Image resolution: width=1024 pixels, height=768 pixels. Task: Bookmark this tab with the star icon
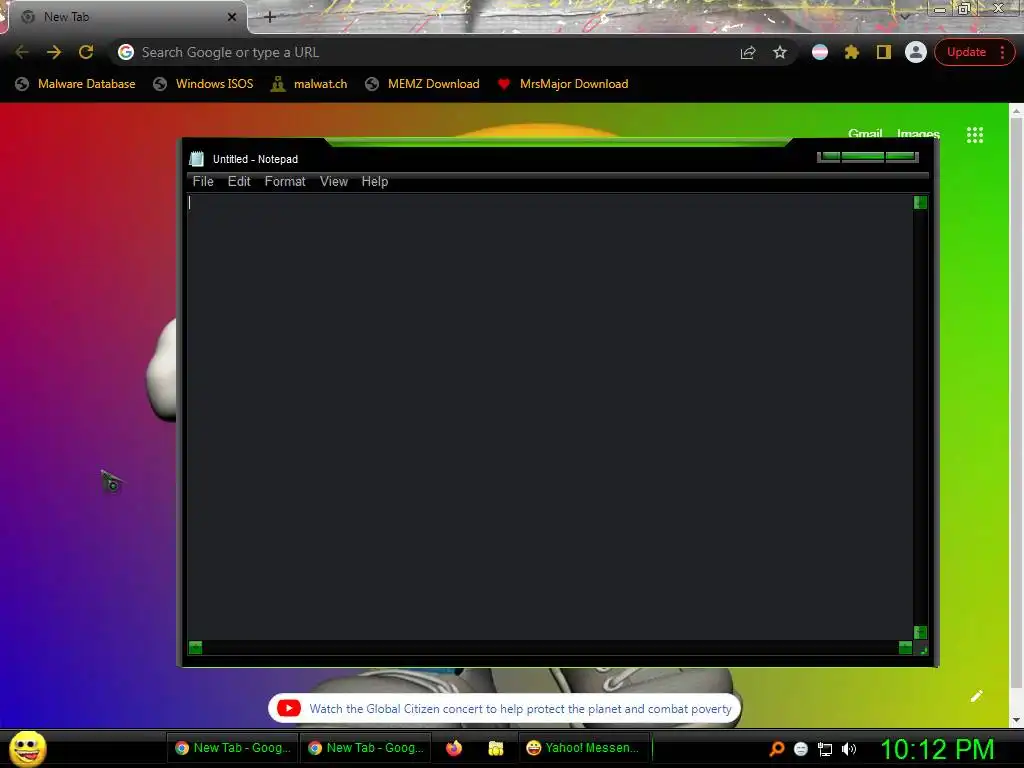[780, 52]
